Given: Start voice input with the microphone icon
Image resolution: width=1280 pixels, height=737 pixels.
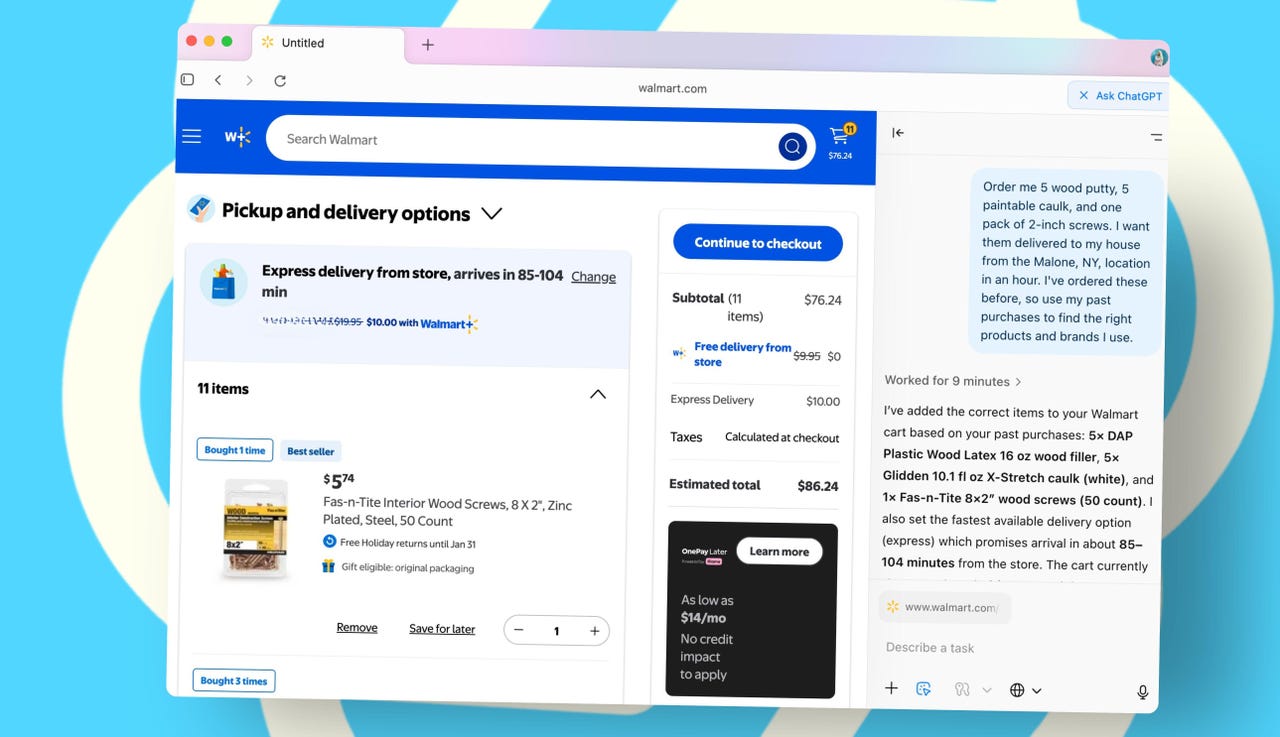Looking at the screenshot, I should [x=1142, y=692].
